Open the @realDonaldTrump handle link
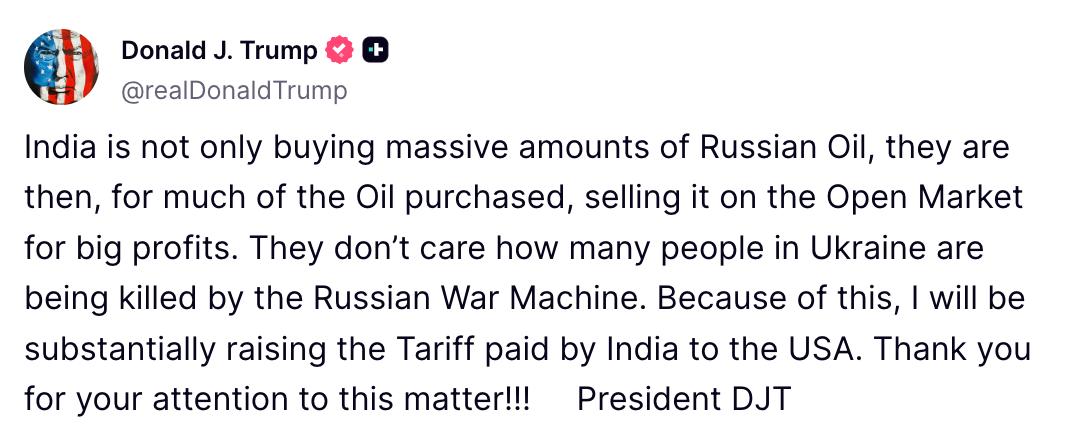1086x434 pixels. [x=234, y=91]
